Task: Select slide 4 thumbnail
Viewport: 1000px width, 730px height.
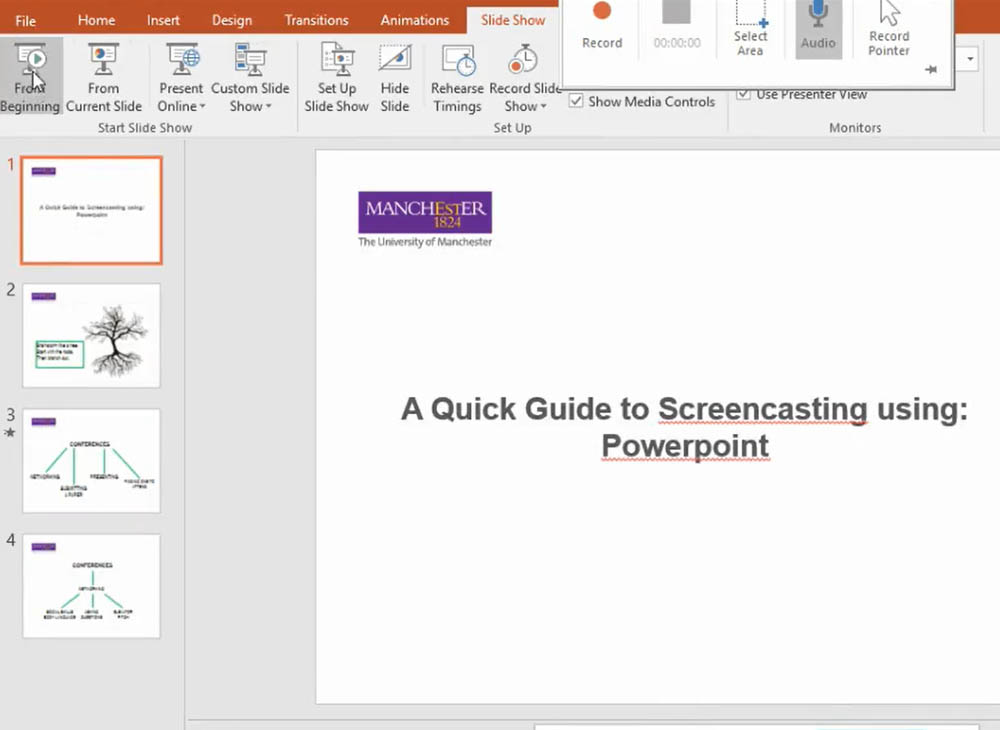Action: click(x=92, y=586)
